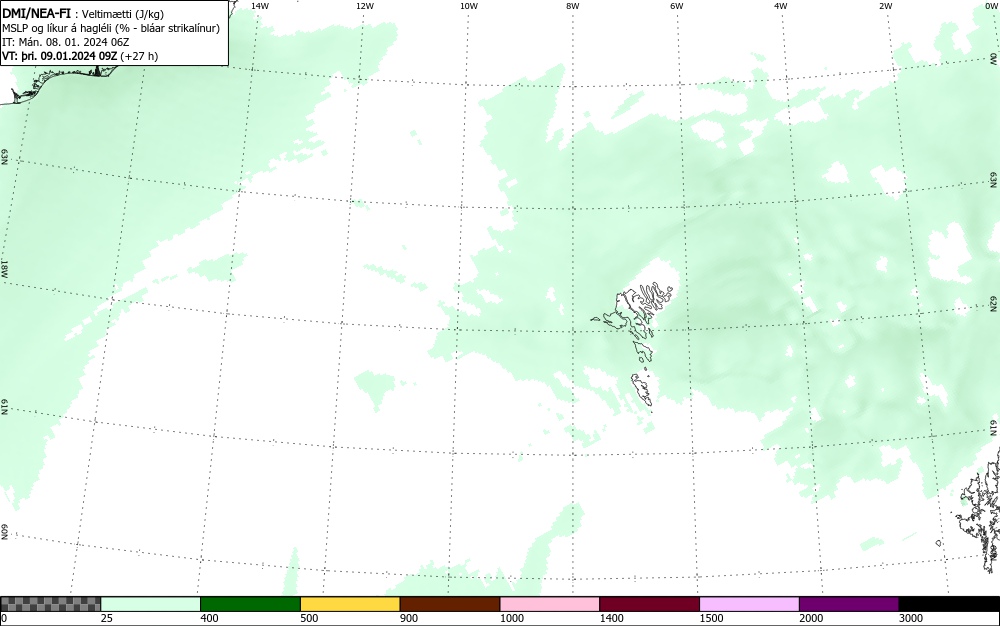The height and width of the screenshot is (626, 1000).
Task: Click the '1400' legend value
Action: [612, 618]
